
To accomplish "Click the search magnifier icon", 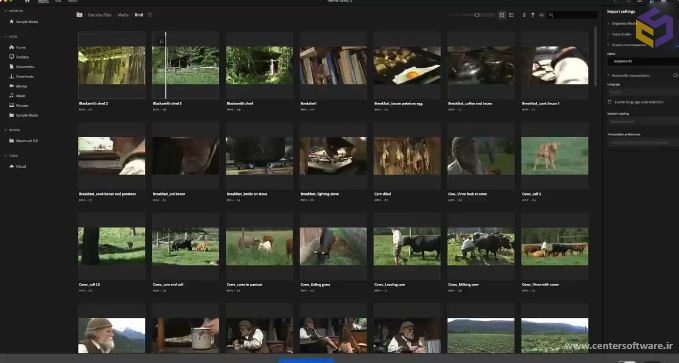I will (551, 15).
